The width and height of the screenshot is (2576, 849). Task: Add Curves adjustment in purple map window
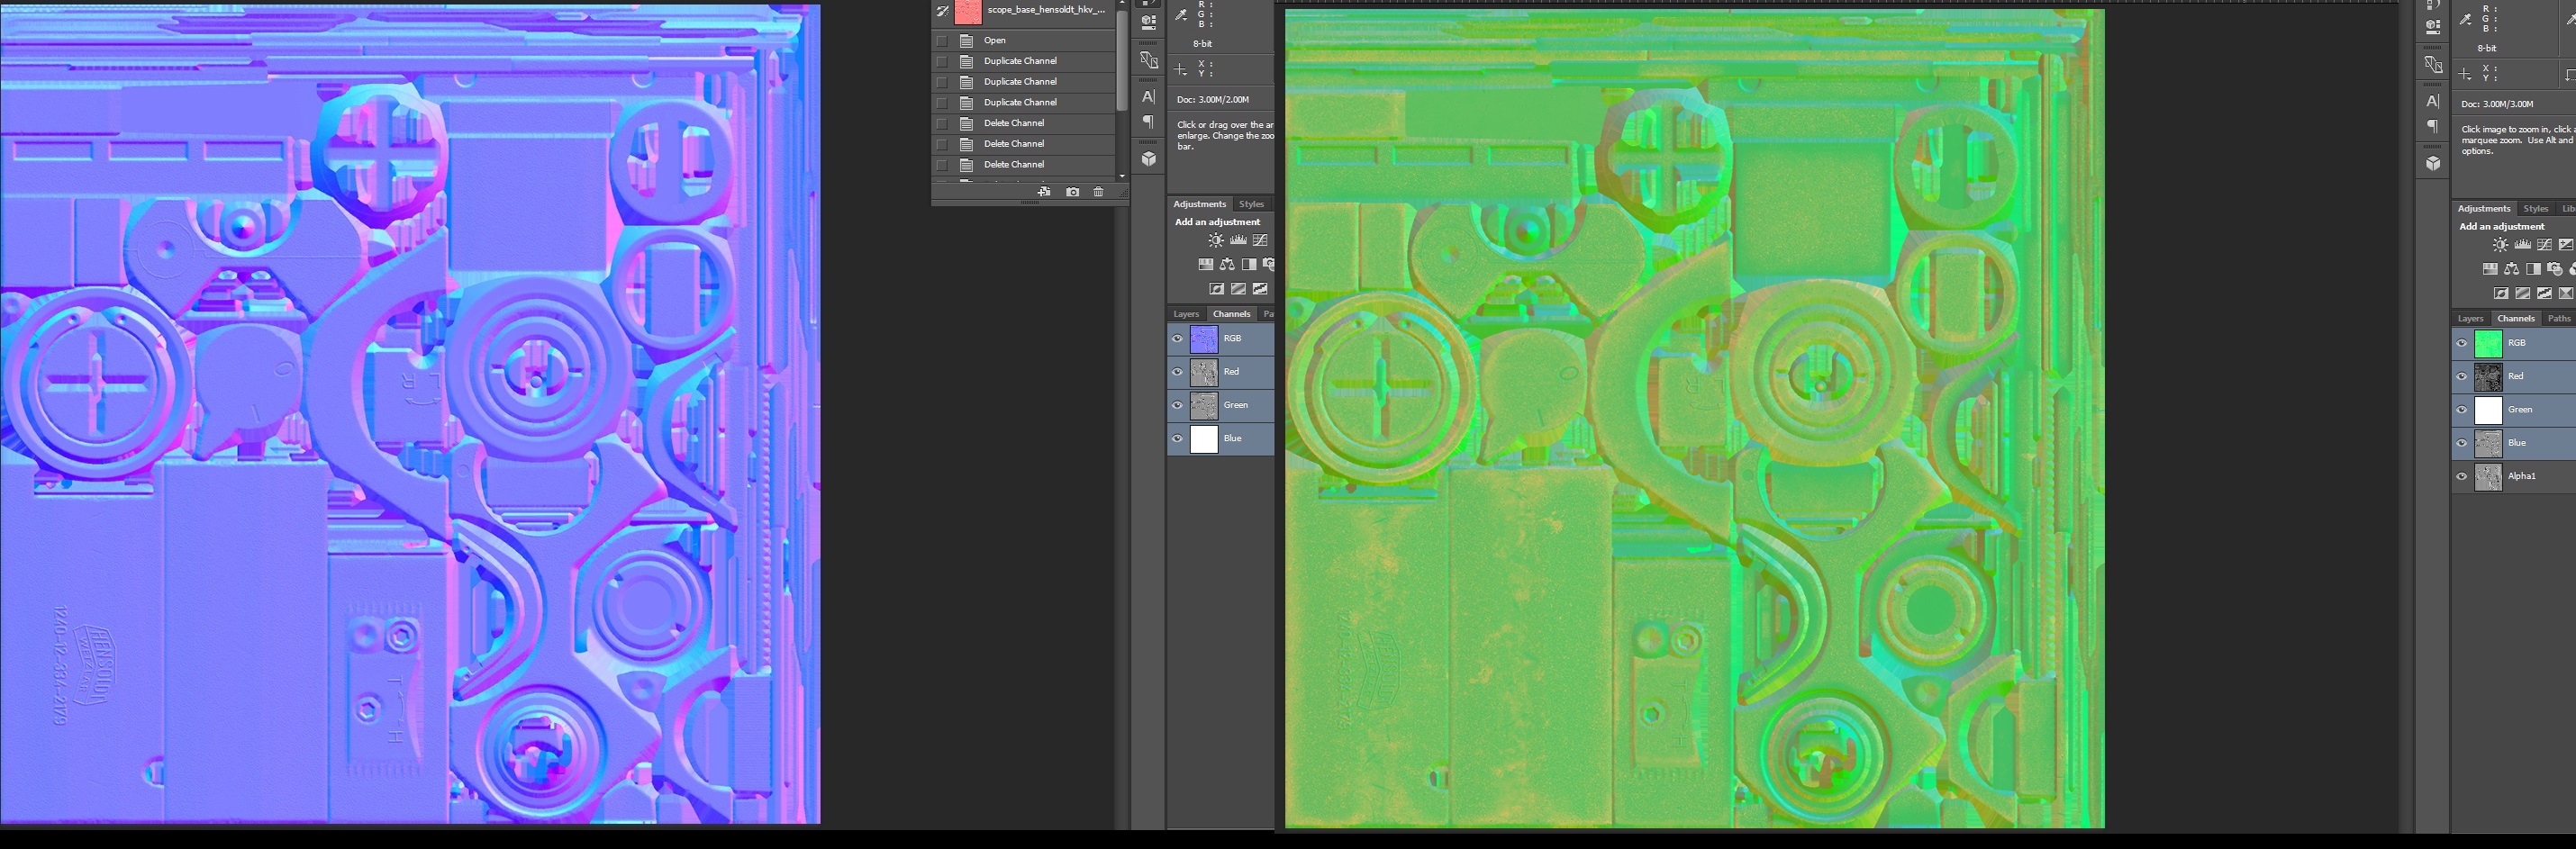1260,240
